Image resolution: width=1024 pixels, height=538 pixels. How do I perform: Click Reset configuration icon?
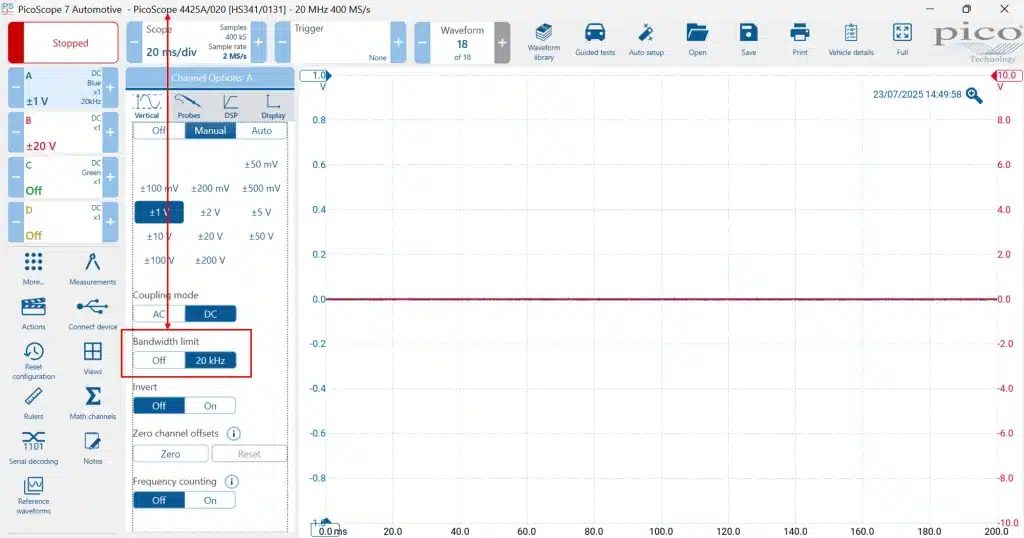click(x=33, y=360)
